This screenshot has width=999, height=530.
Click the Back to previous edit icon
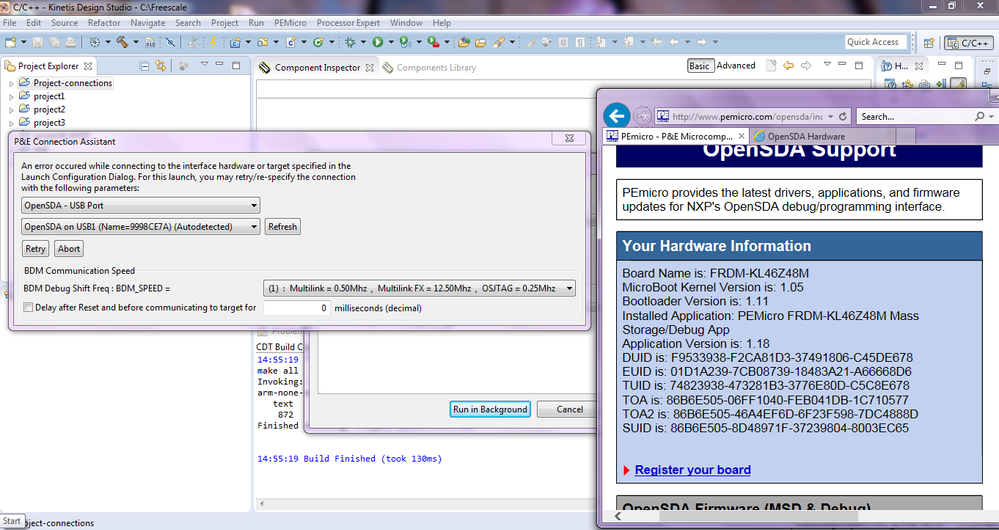click(x=657, y=42)
